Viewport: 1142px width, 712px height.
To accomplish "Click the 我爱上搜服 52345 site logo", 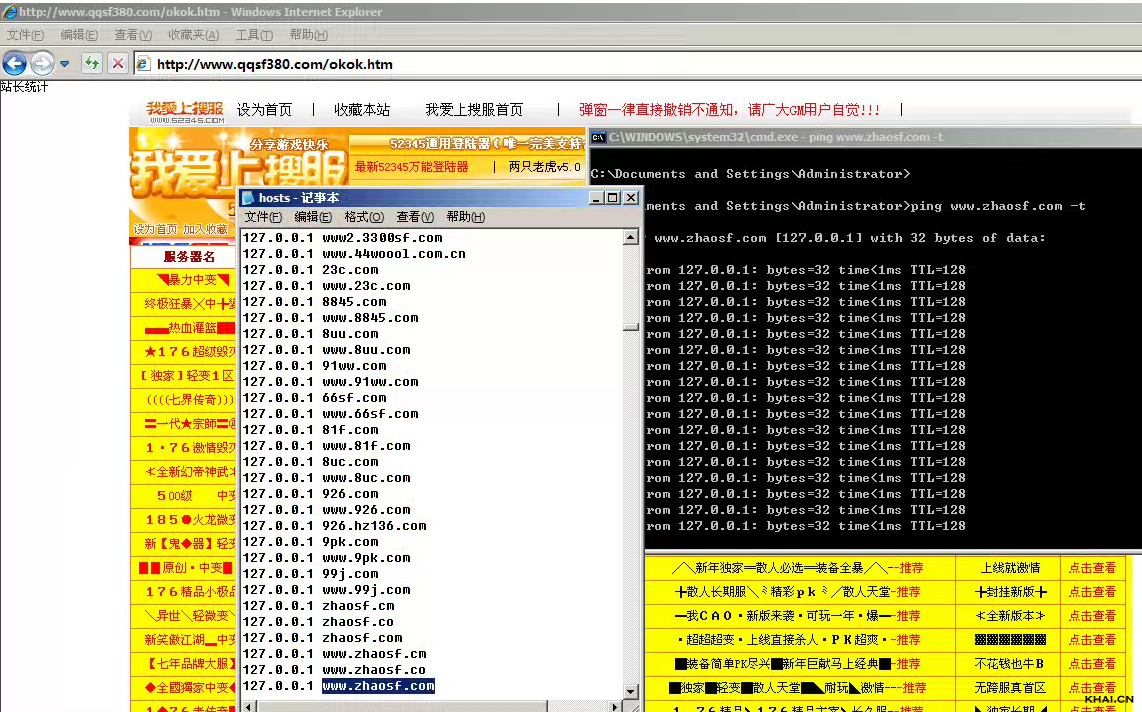I will [x=185, y=111].
